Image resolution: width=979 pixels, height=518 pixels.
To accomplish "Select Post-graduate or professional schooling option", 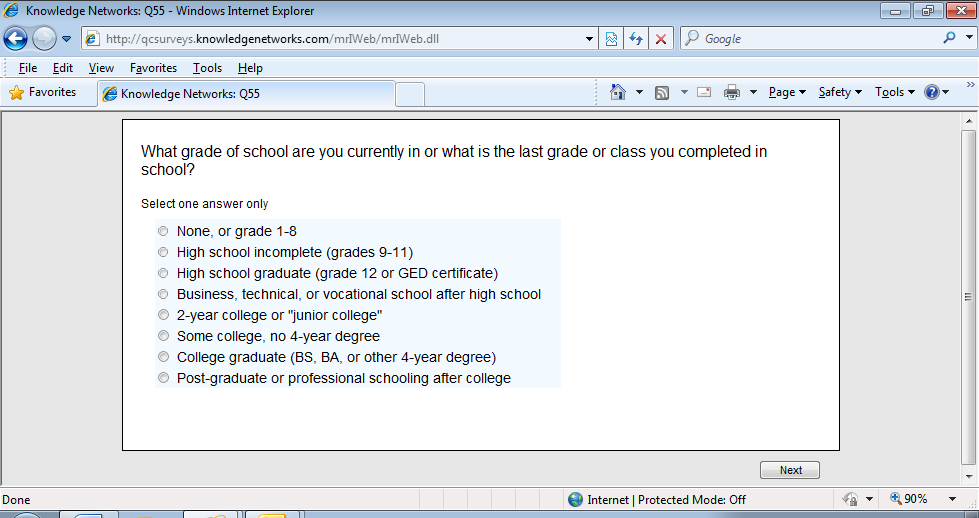I will click(163, 378).
